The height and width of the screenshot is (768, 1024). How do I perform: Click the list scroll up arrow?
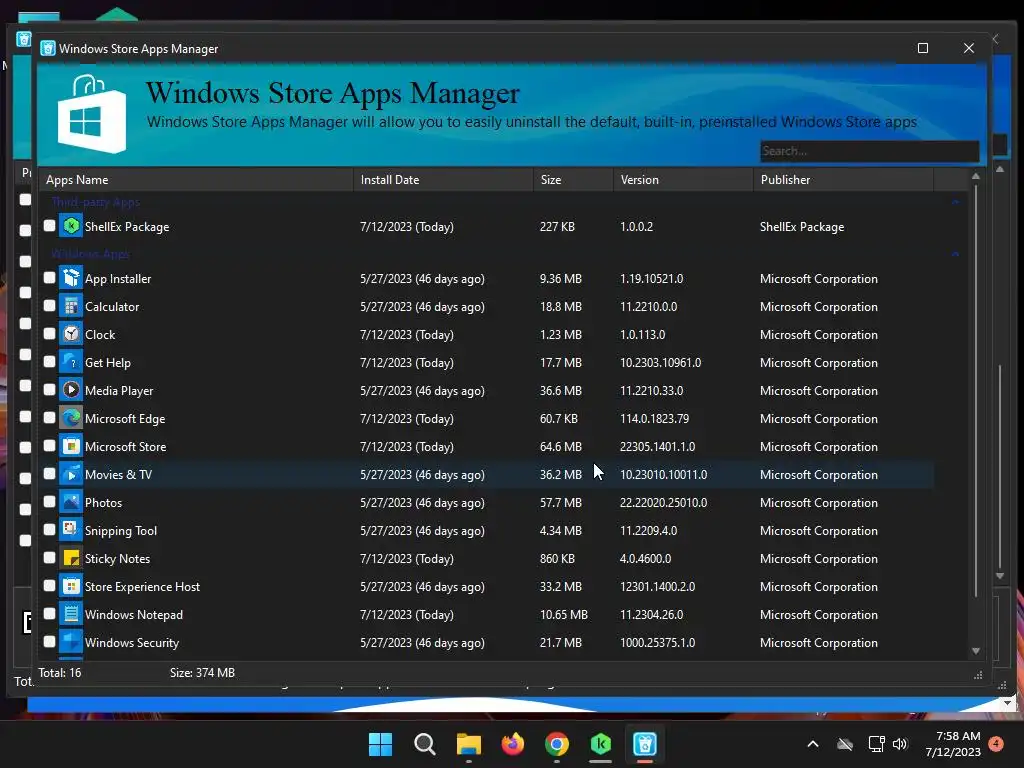976,176
